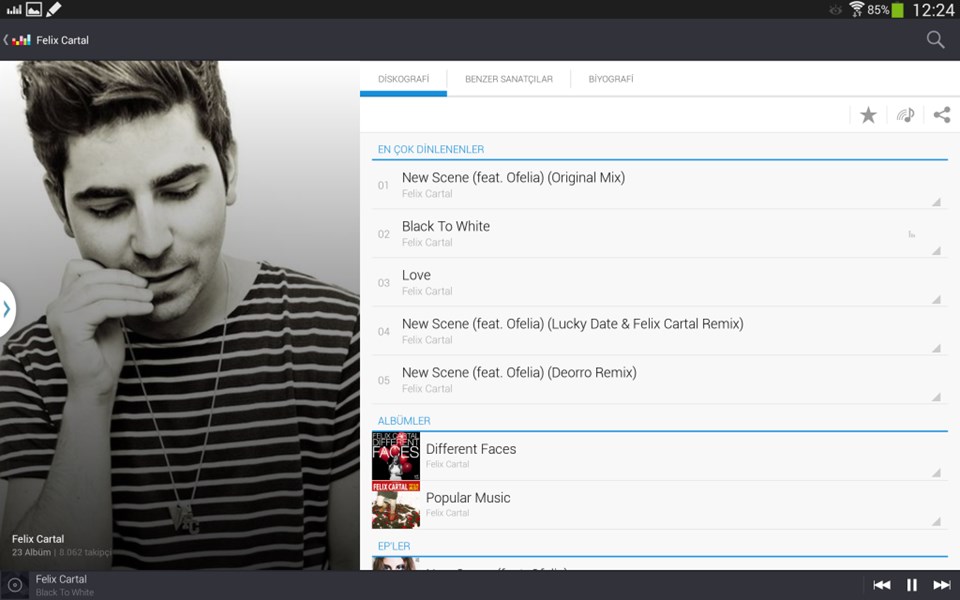Play New Scene (feat. Ofelia) (Original Mix)
960x600 pixels.
[x=659, y=185]
